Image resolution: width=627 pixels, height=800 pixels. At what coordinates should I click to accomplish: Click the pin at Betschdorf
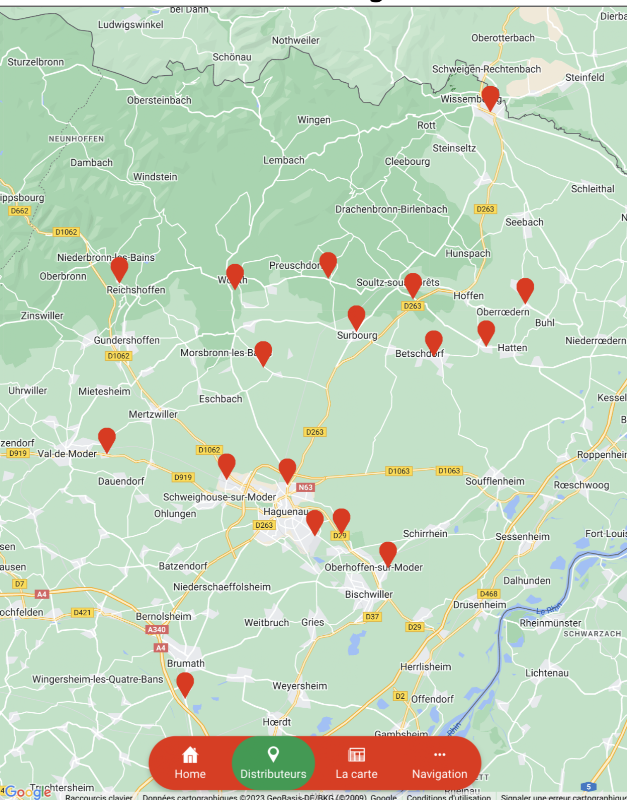point(434,343)
